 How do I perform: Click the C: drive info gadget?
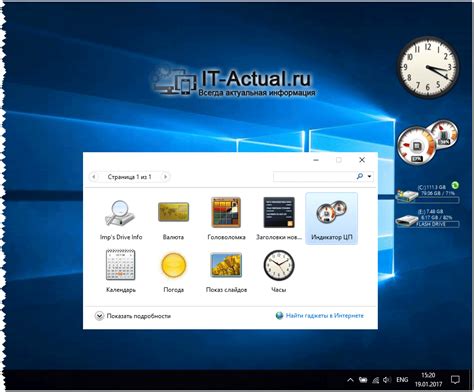click(428, 193)
